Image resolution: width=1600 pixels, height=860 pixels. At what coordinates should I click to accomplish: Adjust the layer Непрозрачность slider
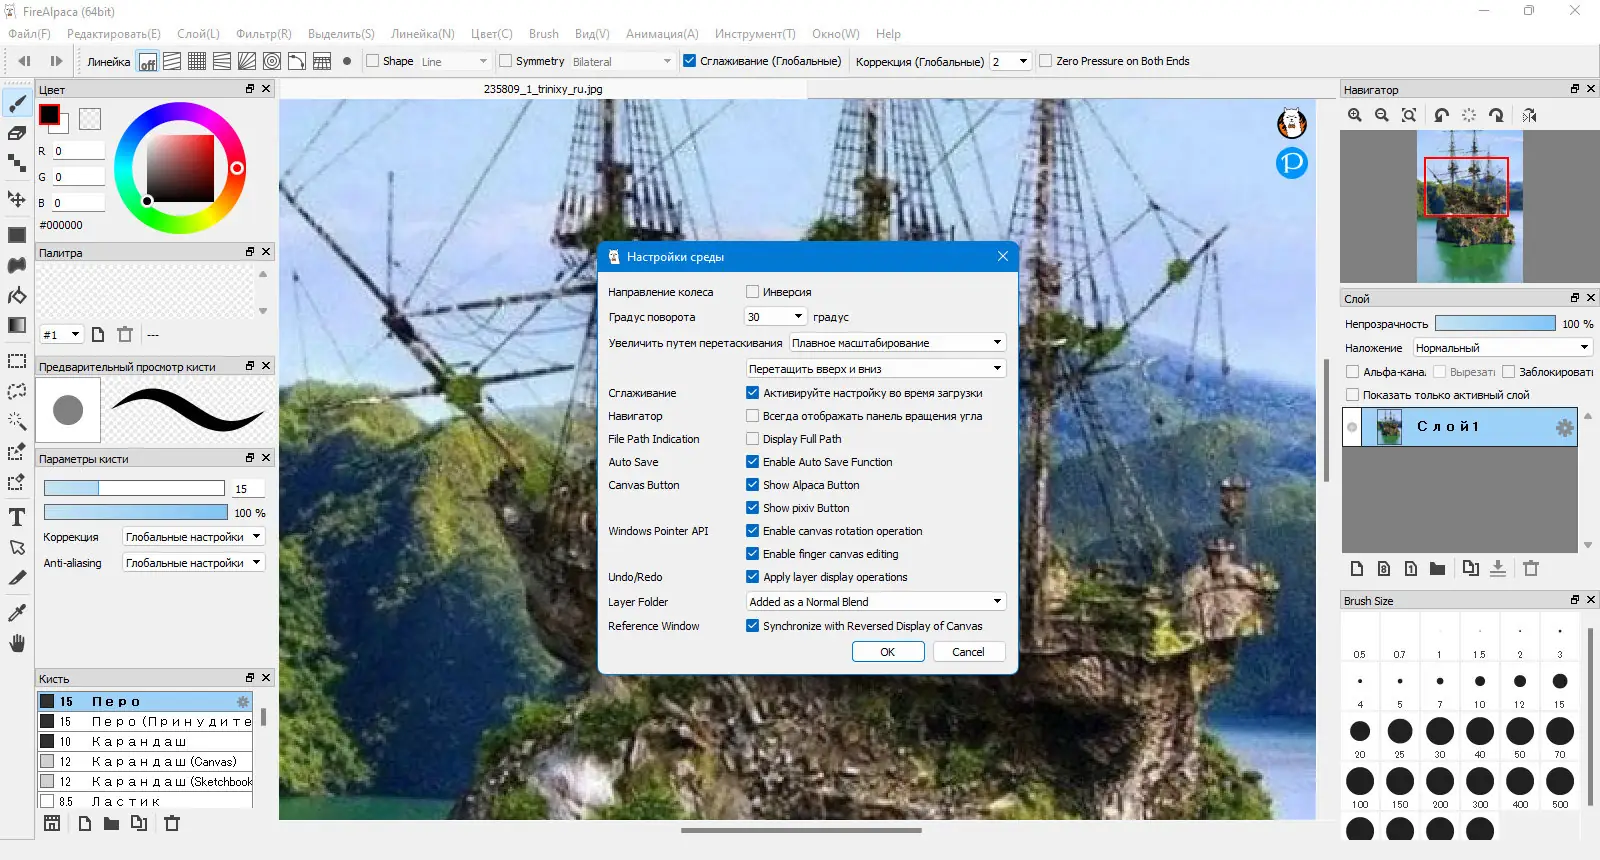[1495, 324]
